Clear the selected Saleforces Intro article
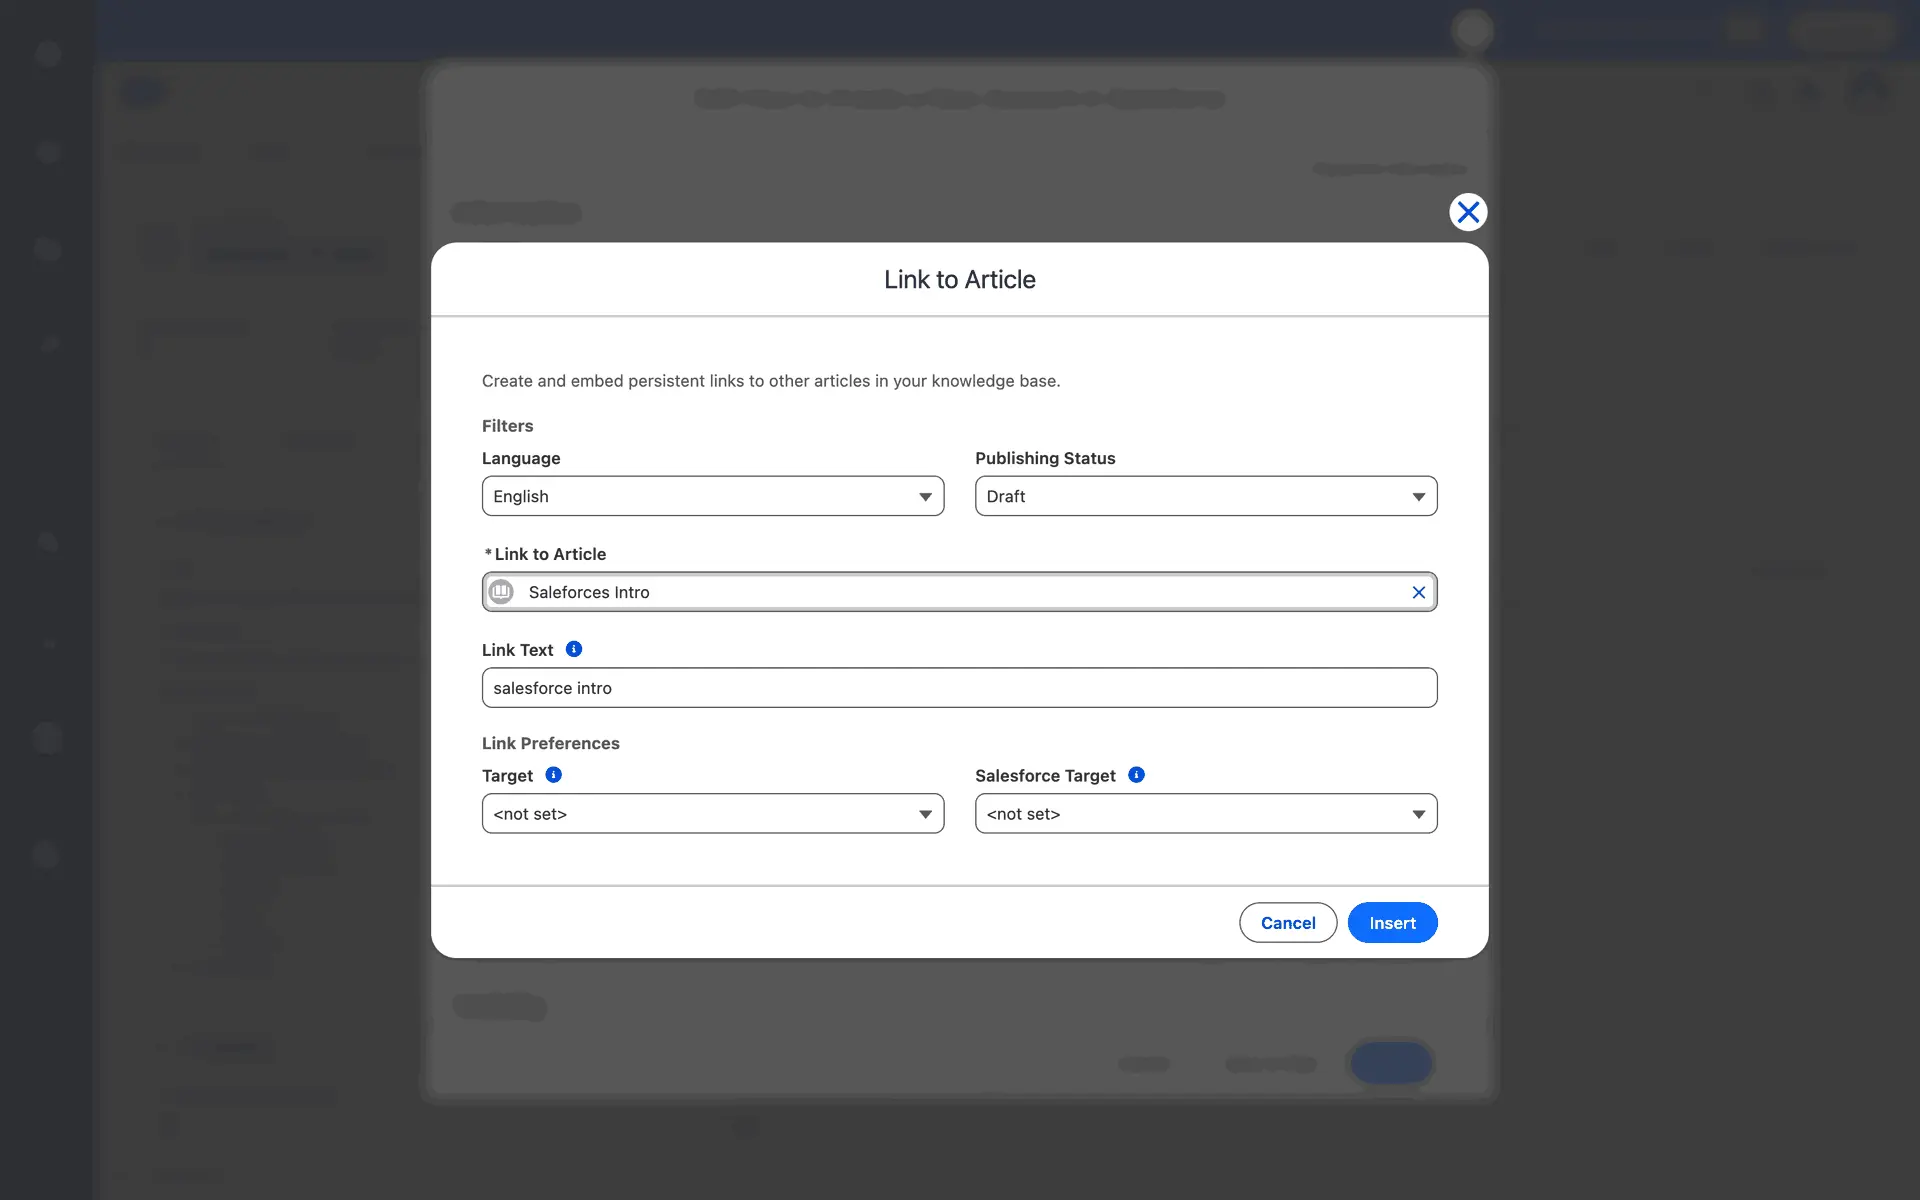The image size is (1920, 1200). (x=1418, y=592)
